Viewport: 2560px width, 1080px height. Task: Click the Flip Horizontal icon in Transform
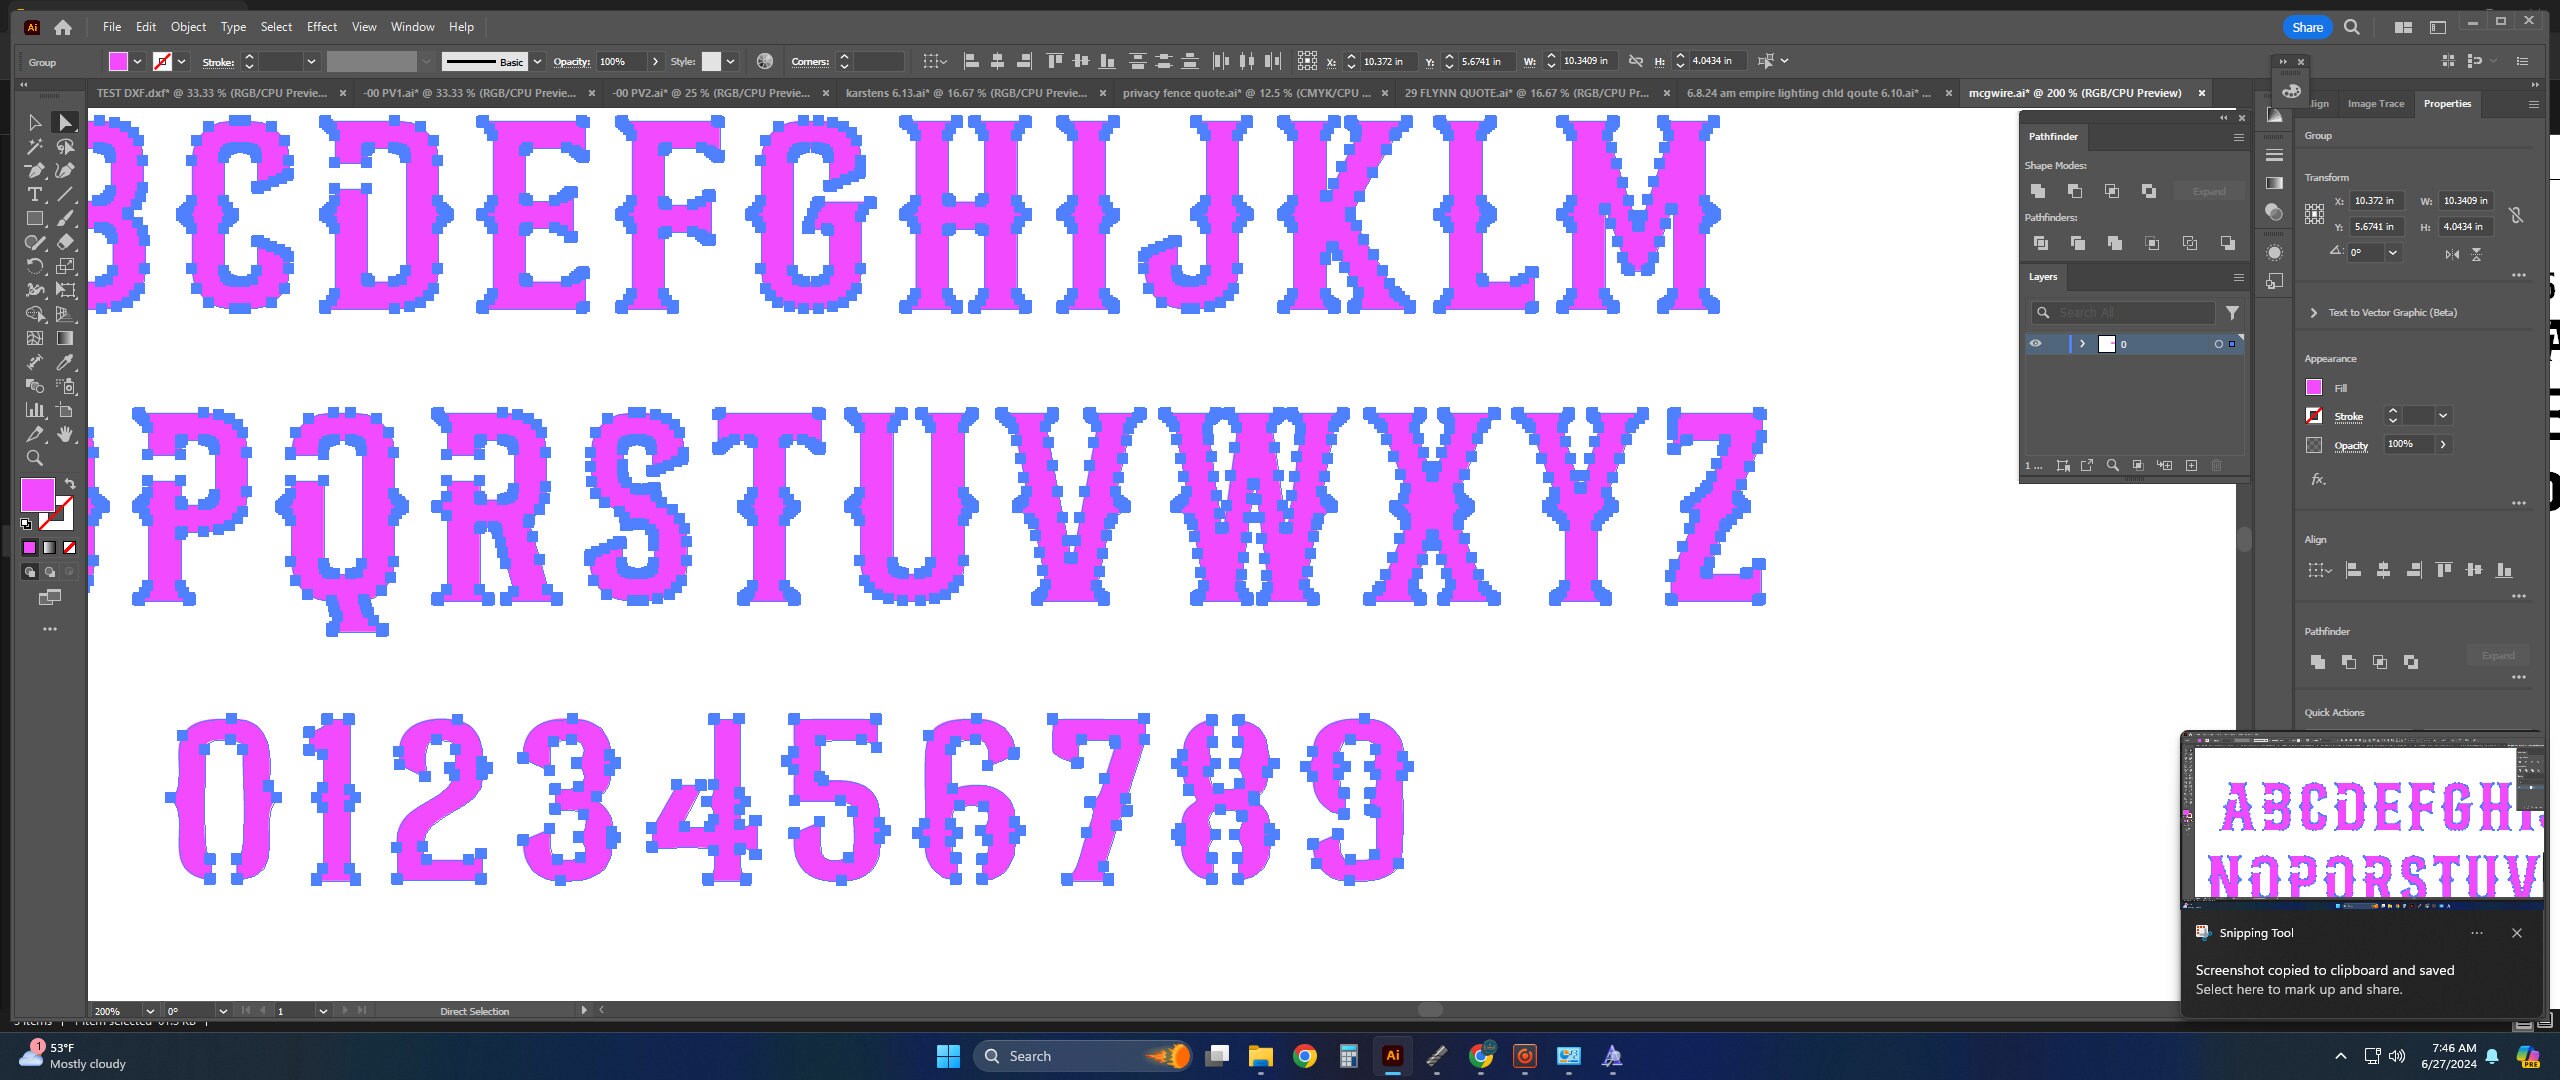point(2454,255)
